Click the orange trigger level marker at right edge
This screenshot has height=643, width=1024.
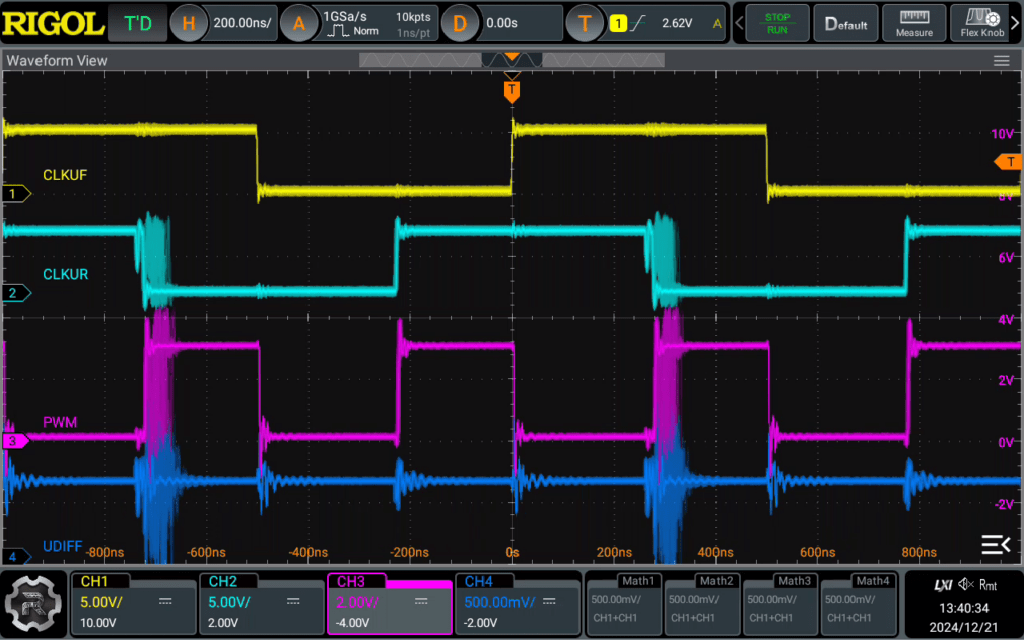(x=1008, y=162)
